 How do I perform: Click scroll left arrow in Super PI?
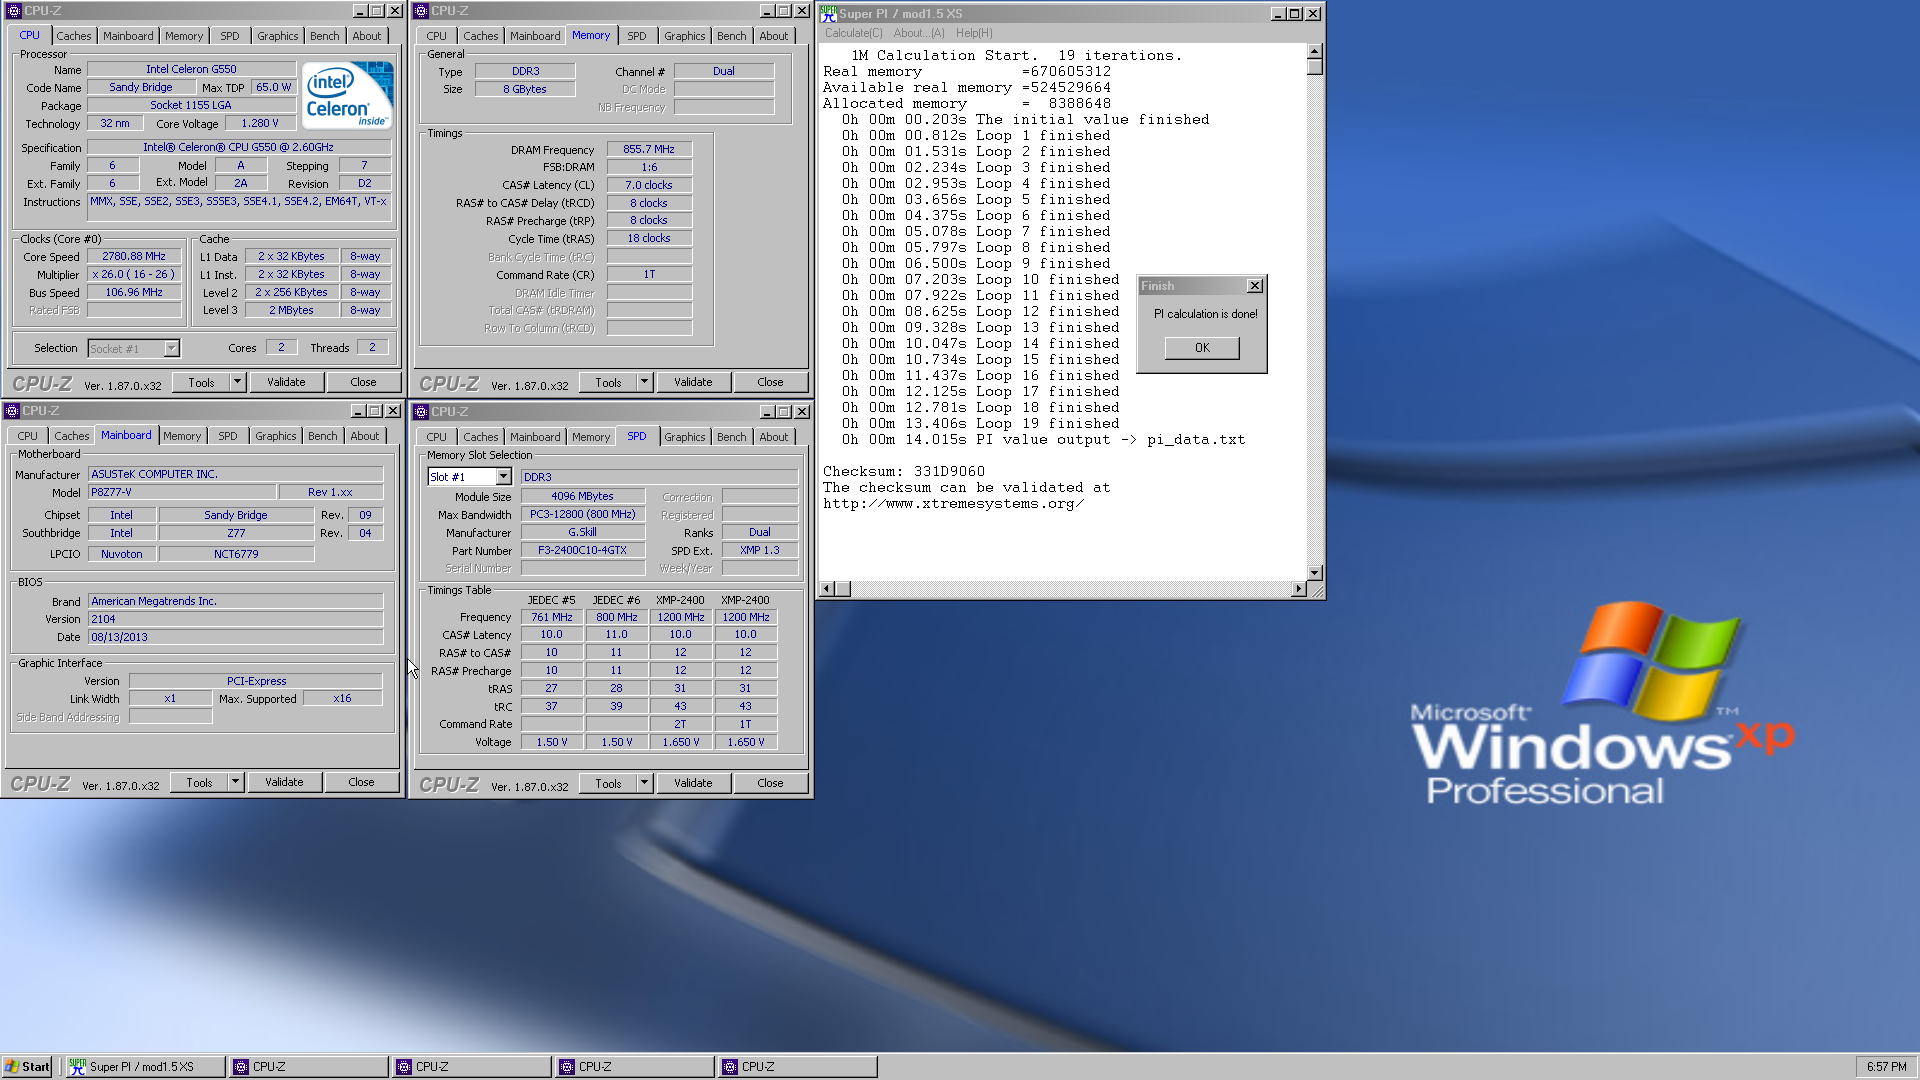point(827,589)
